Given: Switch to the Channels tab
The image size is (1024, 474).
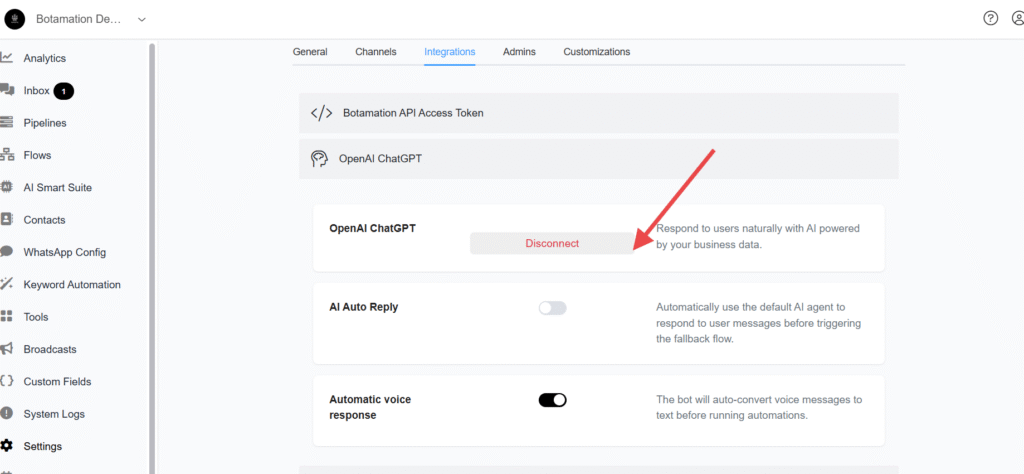Looking at the screenshot, I should pyautogui.click(x=376, y=52).
